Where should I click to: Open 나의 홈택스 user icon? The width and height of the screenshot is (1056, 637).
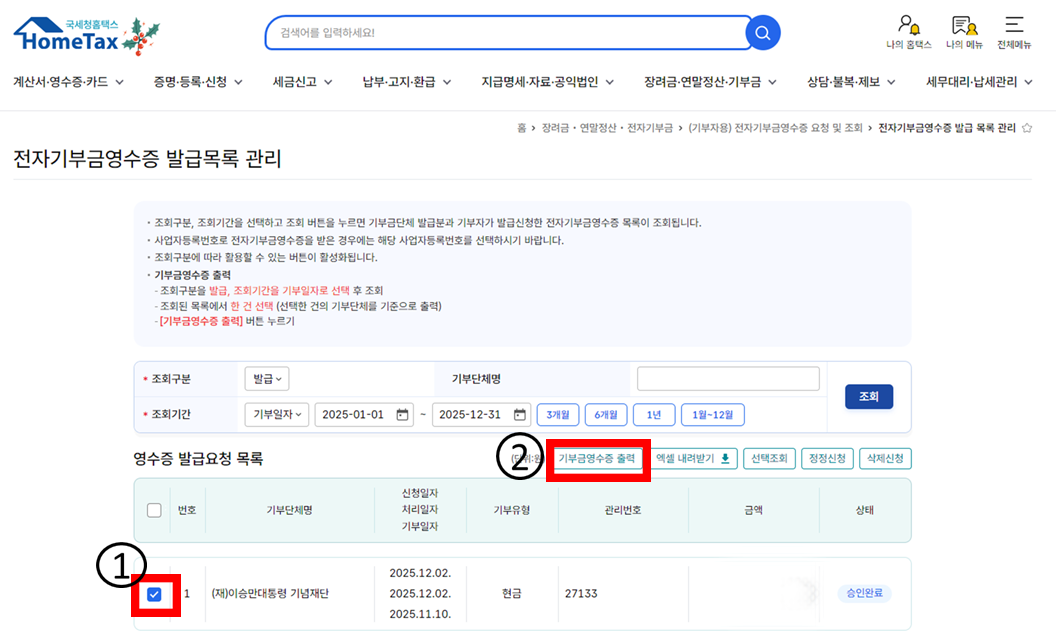coord(908,25)
